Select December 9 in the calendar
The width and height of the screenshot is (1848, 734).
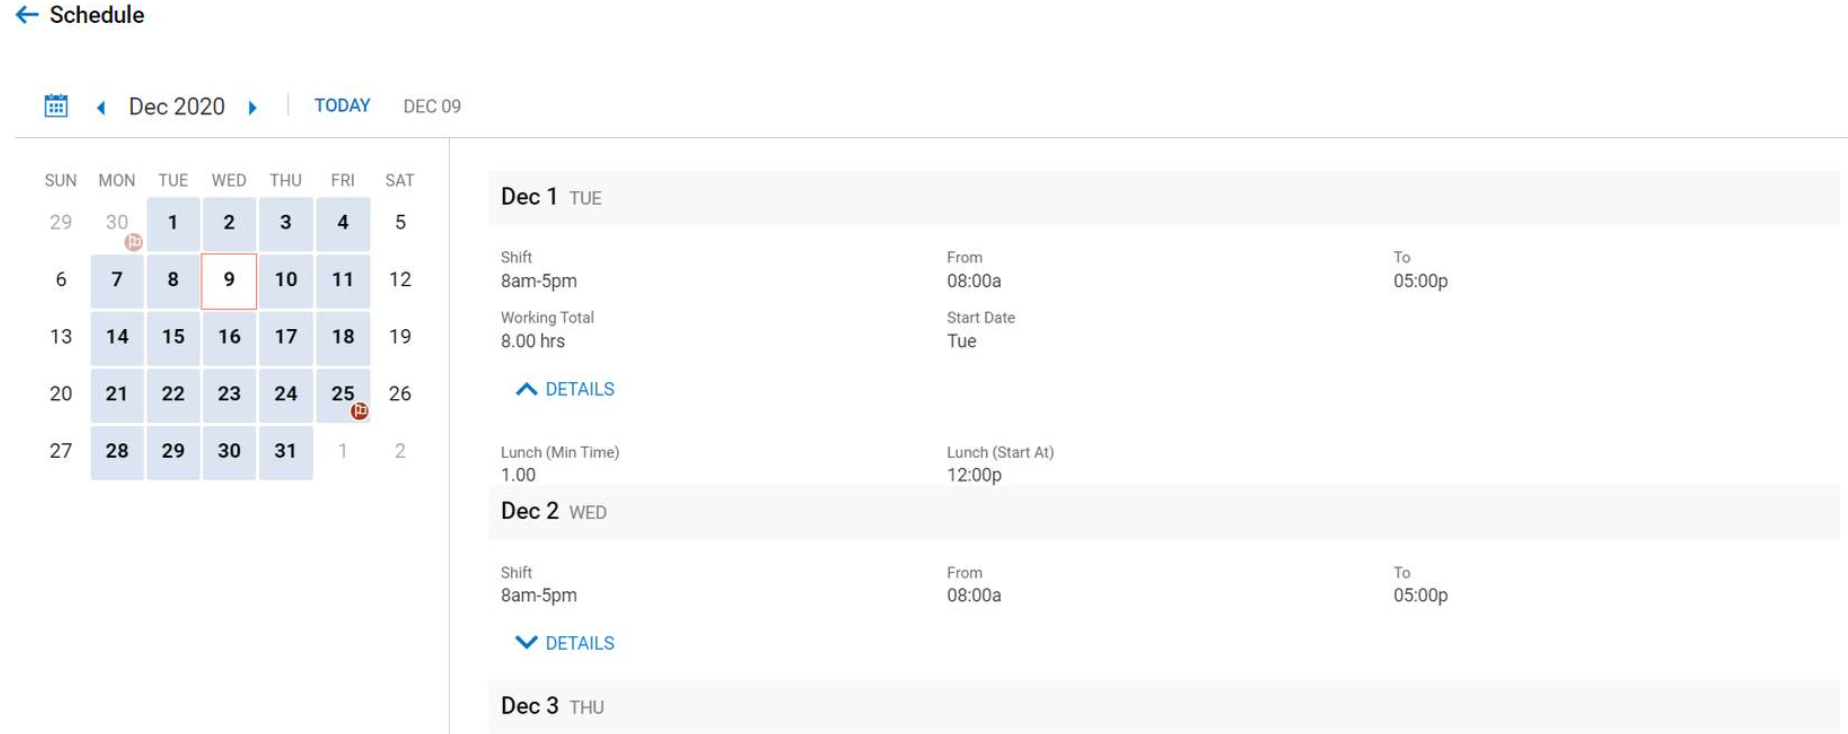point(229,280)
